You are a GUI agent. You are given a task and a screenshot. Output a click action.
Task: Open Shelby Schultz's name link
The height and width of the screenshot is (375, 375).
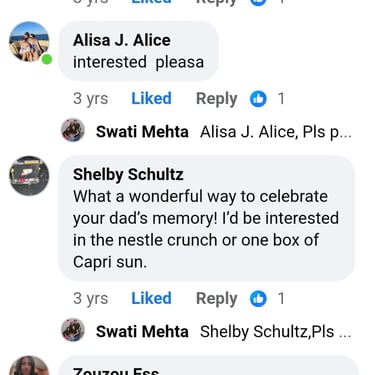pyautogui.click(x=128, y=175)
